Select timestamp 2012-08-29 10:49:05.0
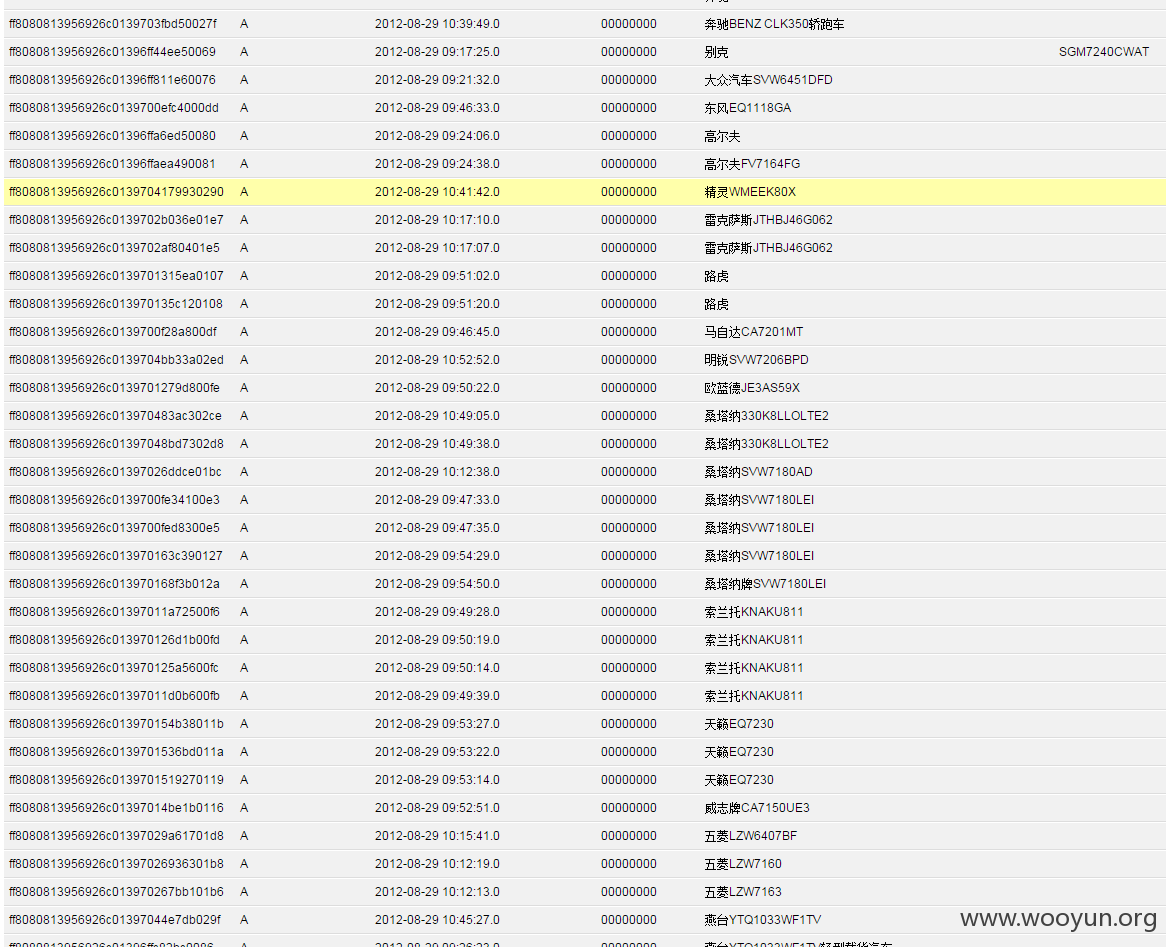1166x947 pixels. coord(437,416)
